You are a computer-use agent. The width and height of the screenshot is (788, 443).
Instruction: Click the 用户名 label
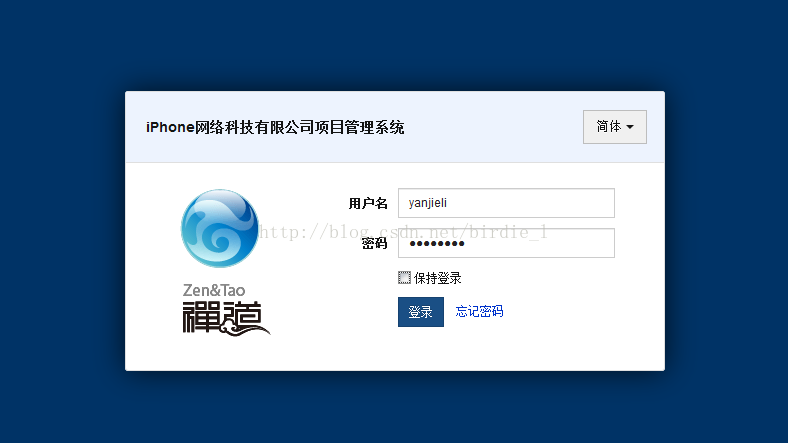(x=368, y=203)
